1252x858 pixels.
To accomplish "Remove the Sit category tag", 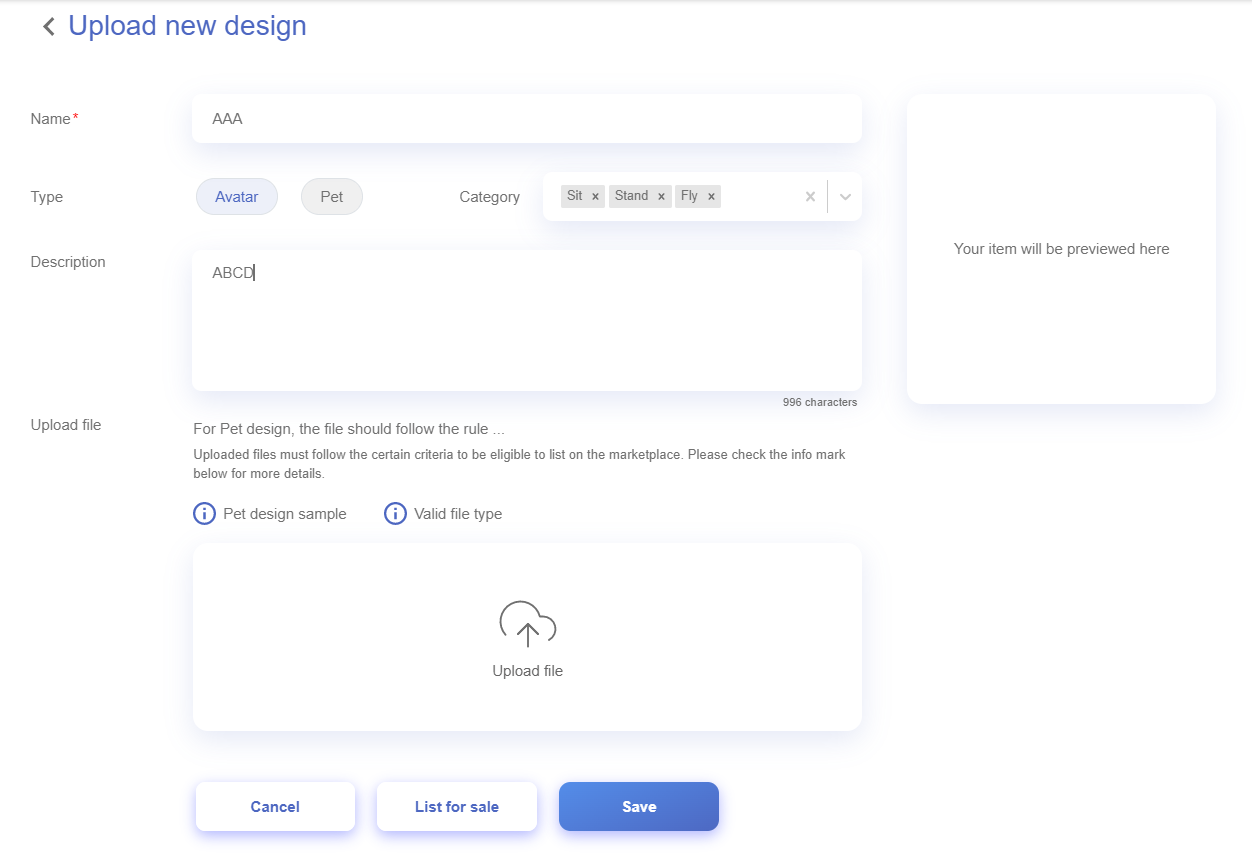I will point(596,197).
